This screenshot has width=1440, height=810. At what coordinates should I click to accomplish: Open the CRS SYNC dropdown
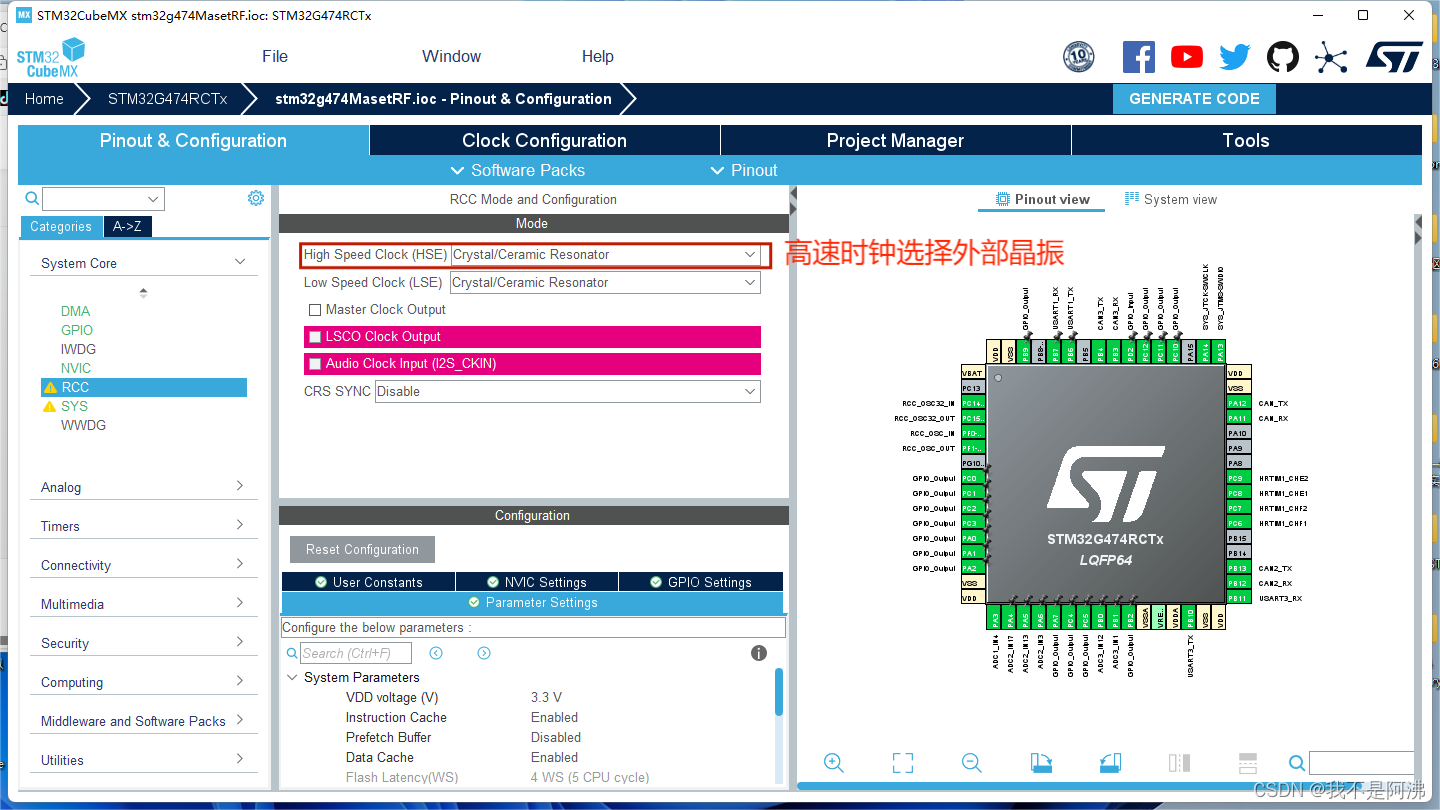749,391
